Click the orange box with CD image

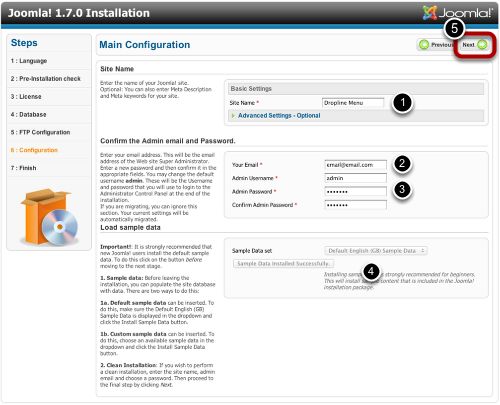point(49,217)
